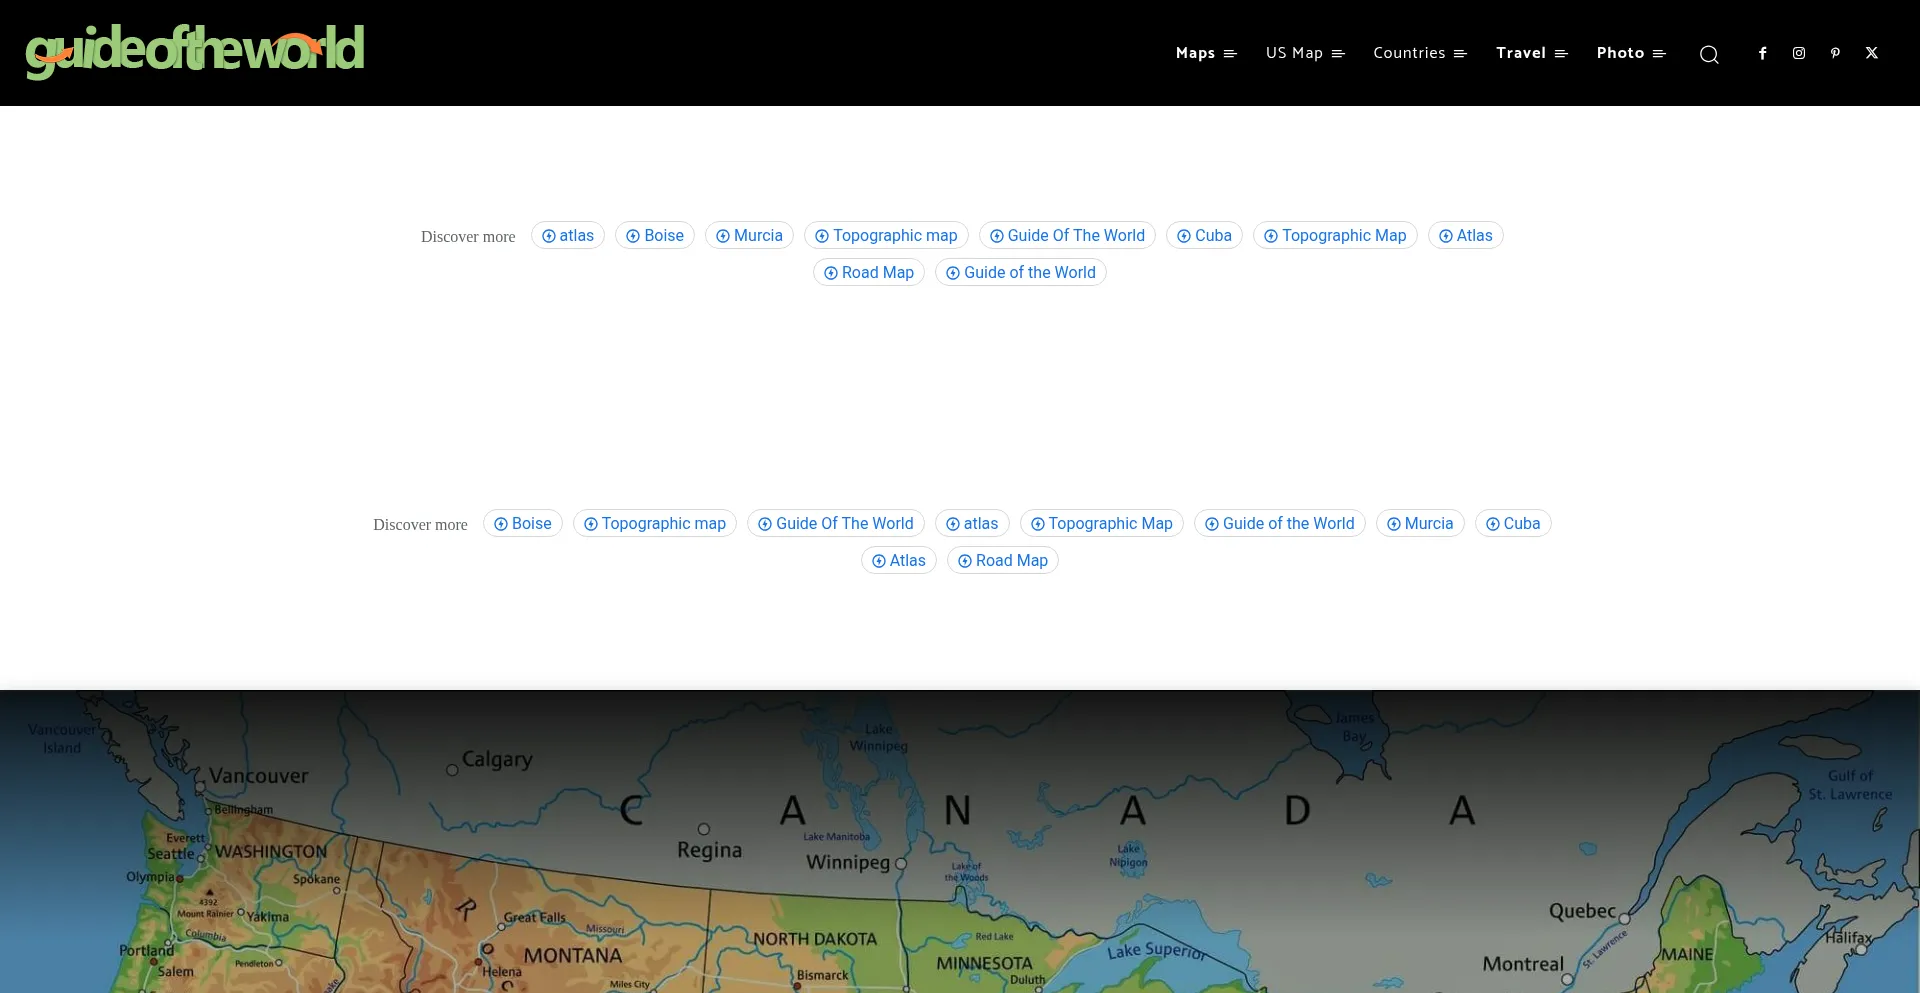
Task: Open the Facebook social icon
Action: tap(1762, 53)
